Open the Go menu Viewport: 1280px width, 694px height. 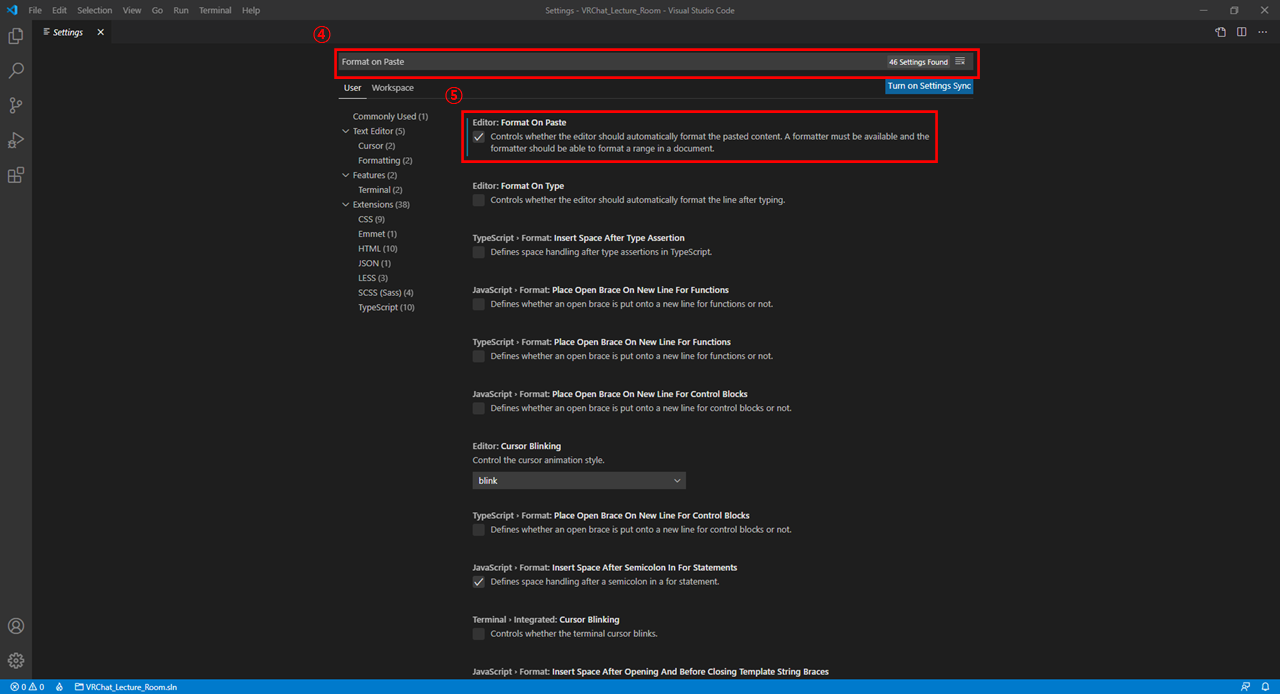157,10
